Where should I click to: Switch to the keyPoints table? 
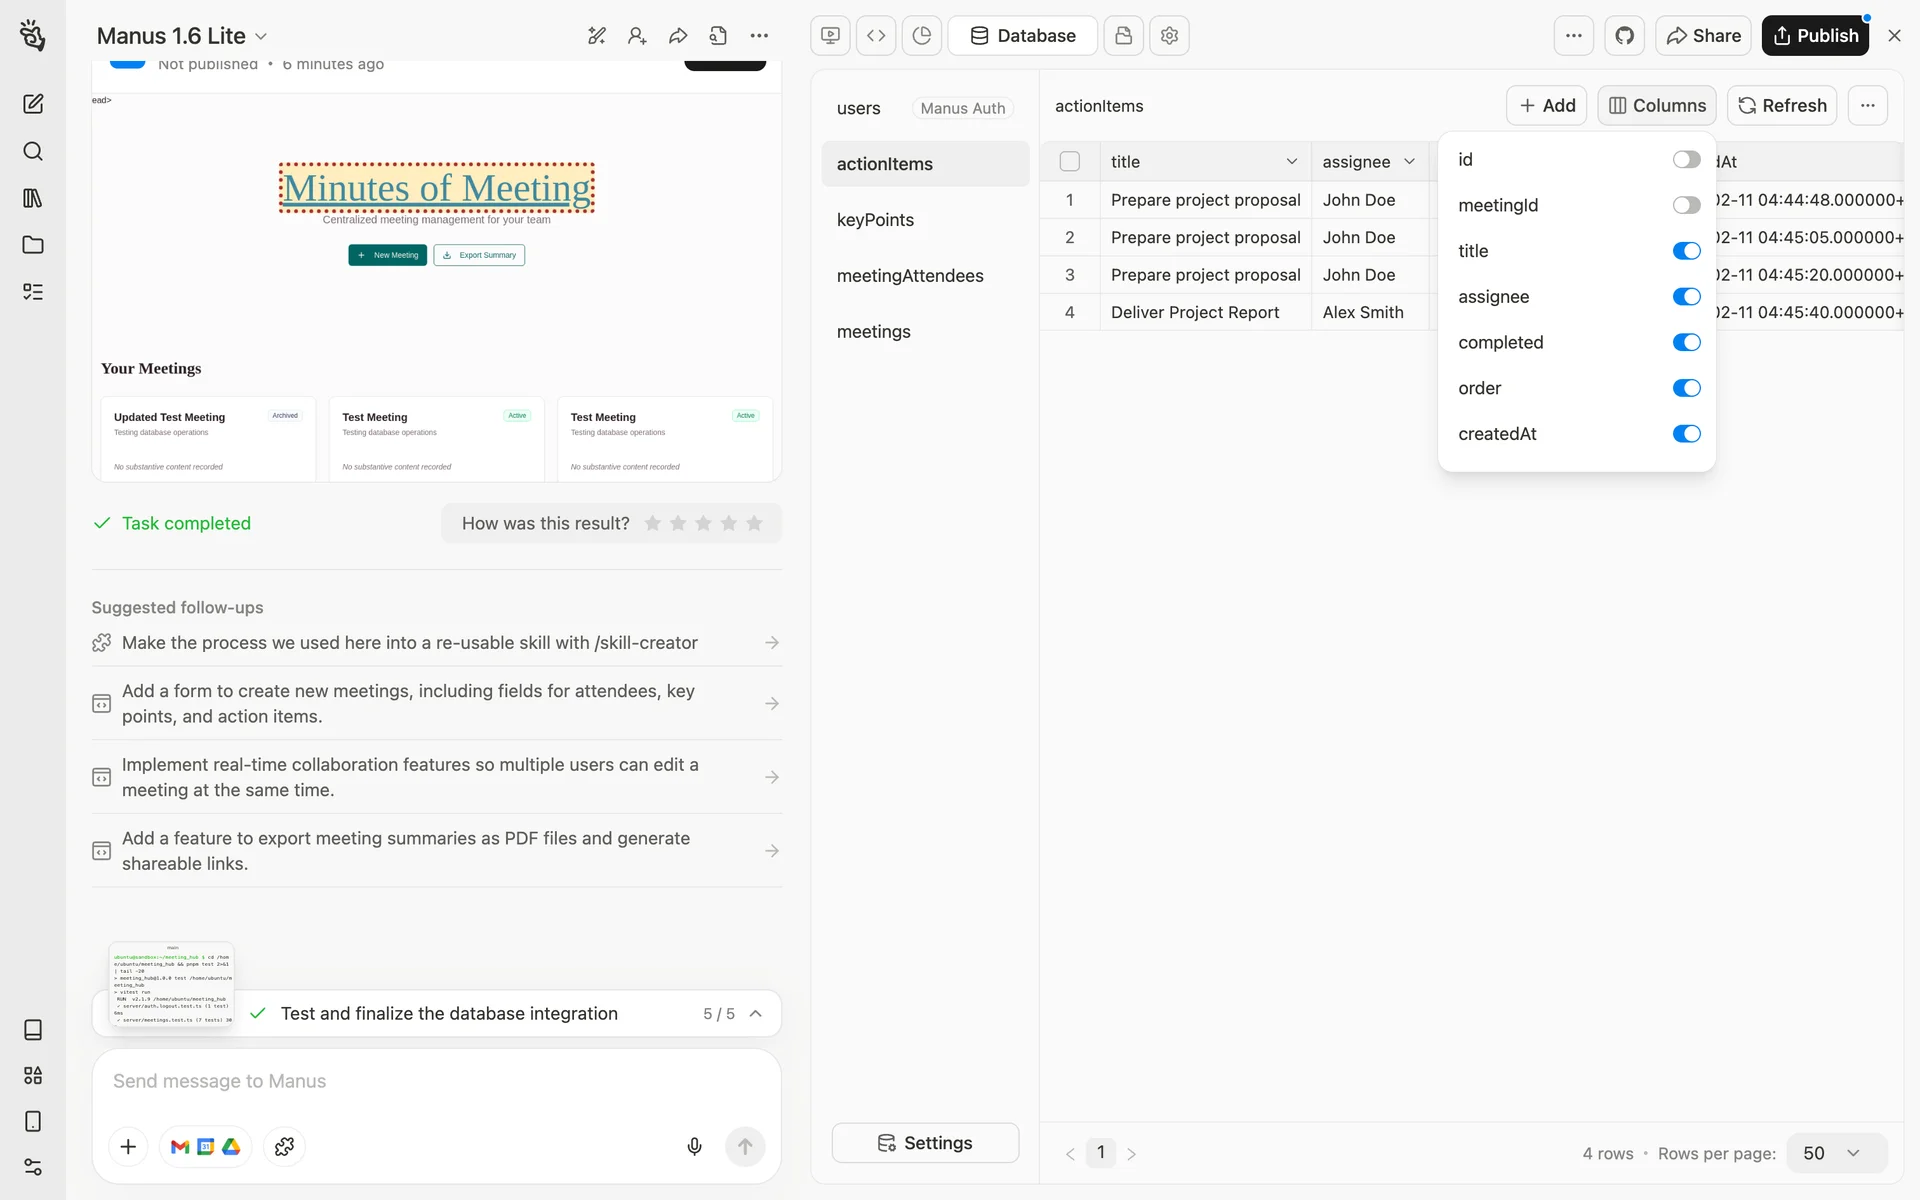pos(875,220)
